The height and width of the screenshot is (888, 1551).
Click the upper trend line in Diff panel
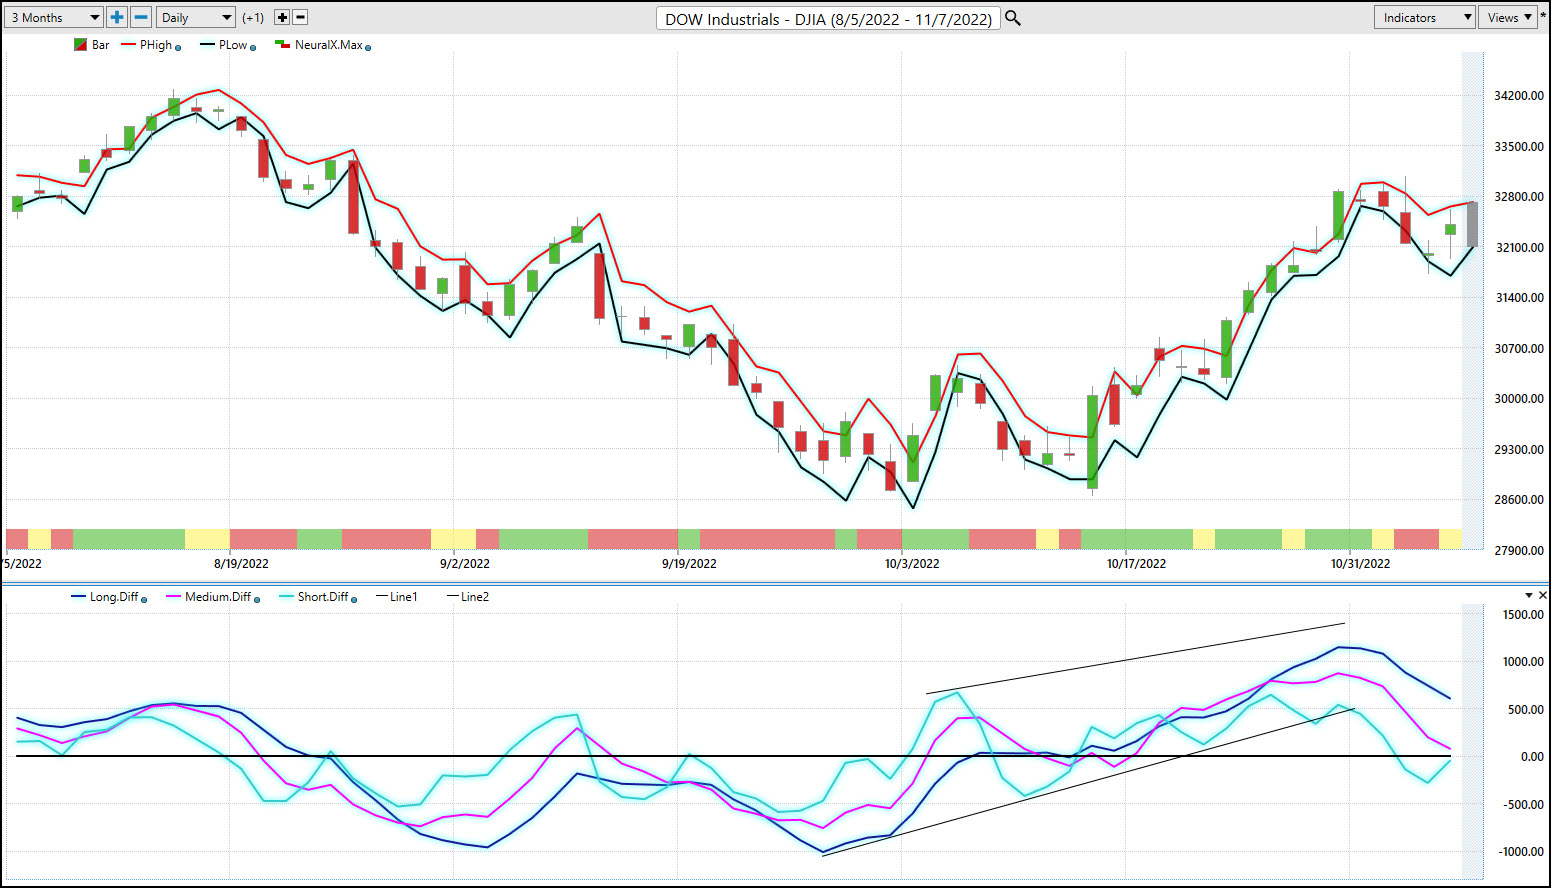(x=1135, y=659)
